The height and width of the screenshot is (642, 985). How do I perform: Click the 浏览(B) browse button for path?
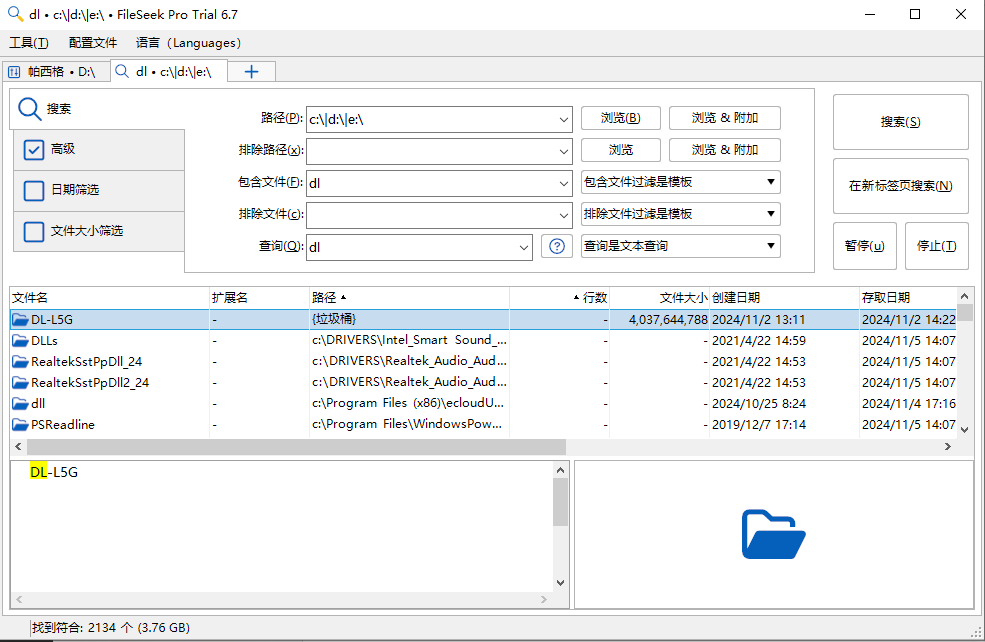pyautogui.click(x=621, y=118)
